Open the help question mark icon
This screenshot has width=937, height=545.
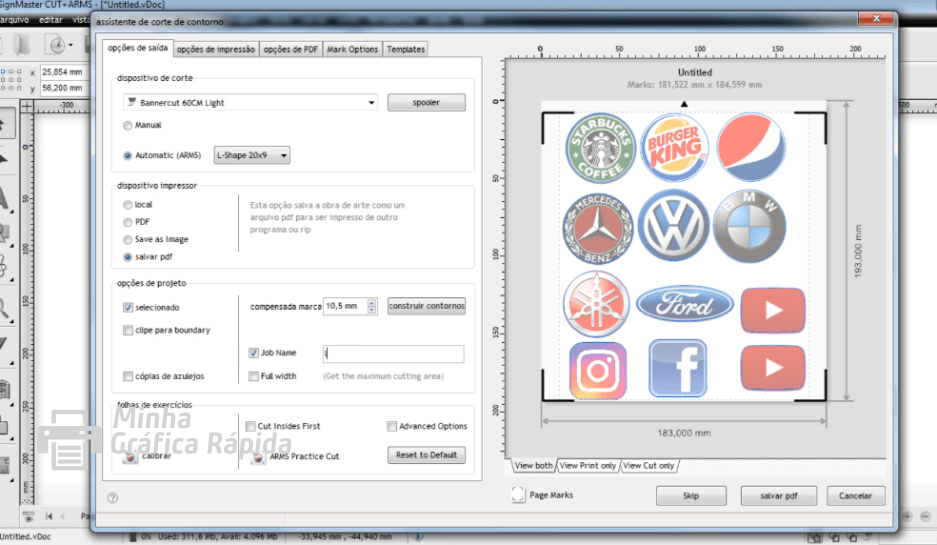click(112, 498)
